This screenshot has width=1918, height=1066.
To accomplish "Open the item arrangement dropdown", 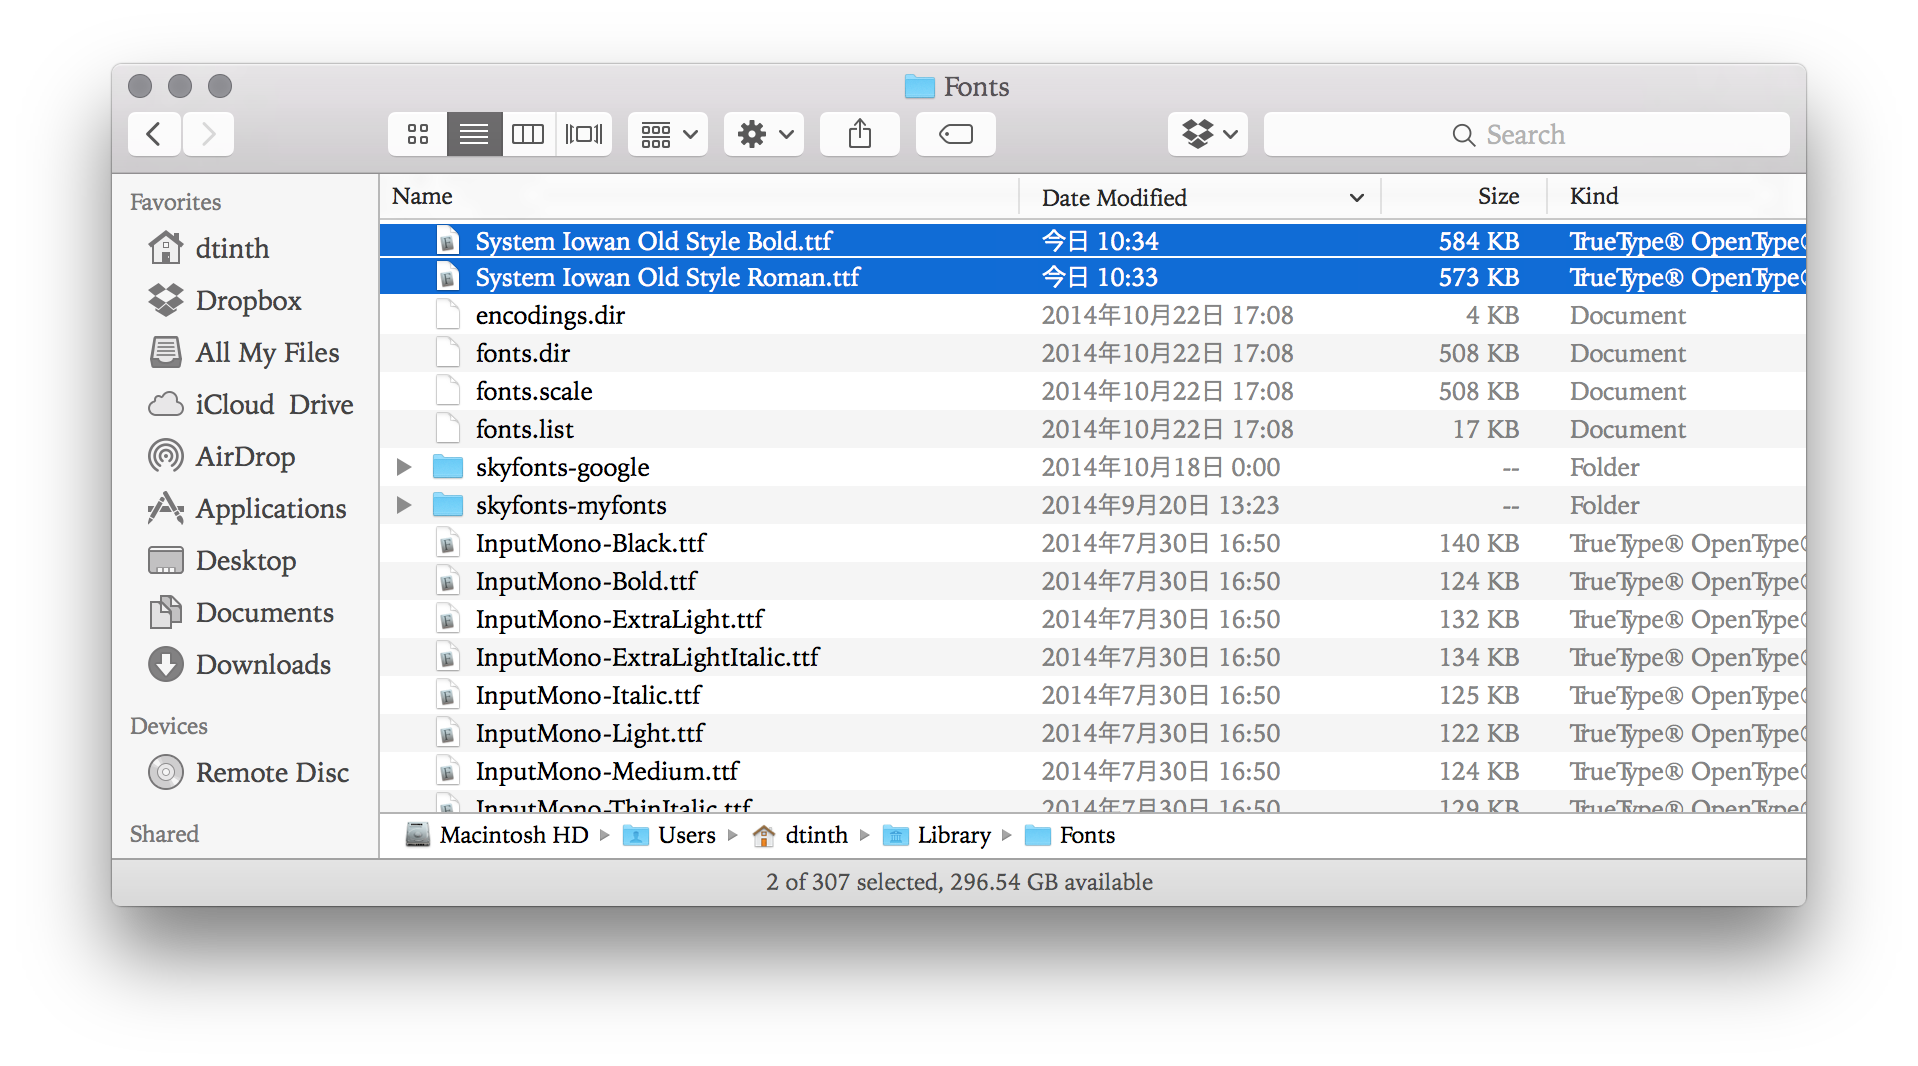I will coord(668,134).
